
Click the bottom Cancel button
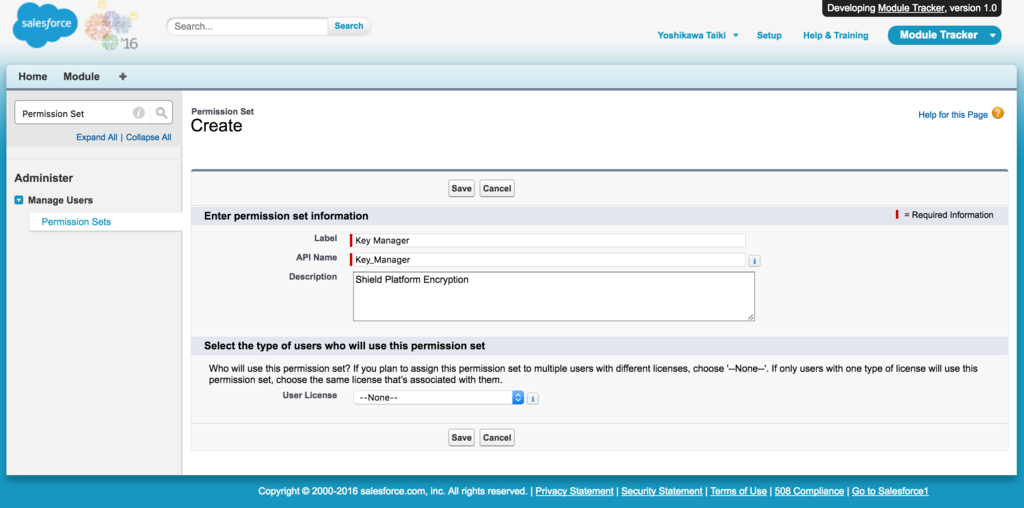(x=497, y=437)
